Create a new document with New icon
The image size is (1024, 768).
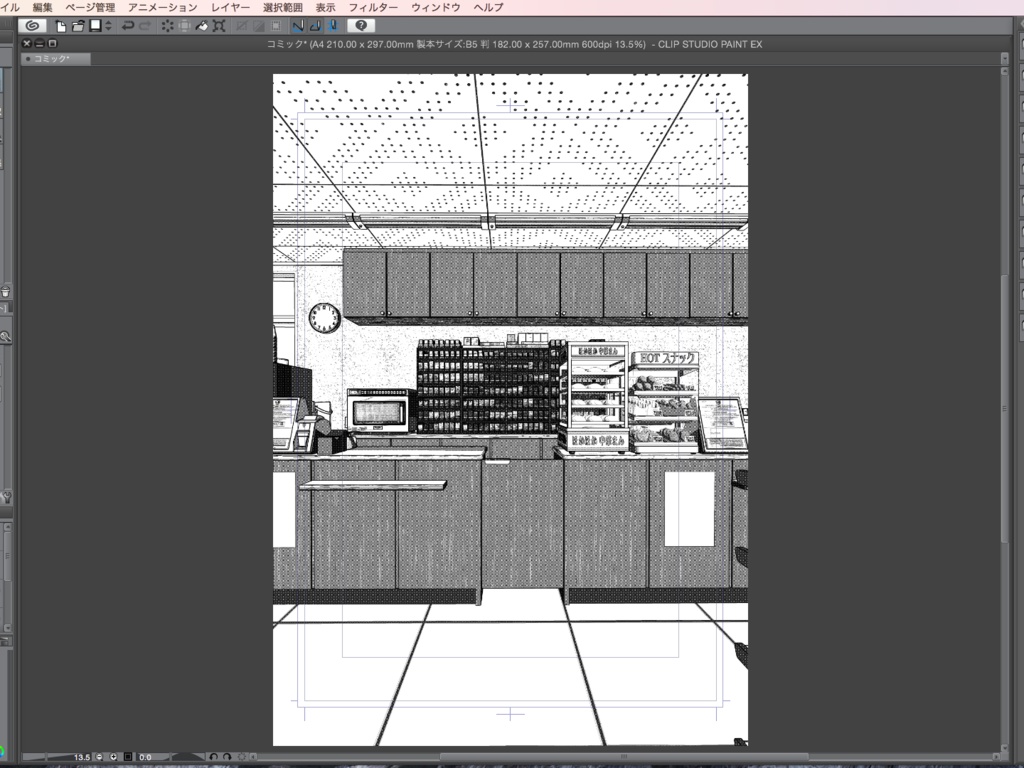(x=61, y=26)
